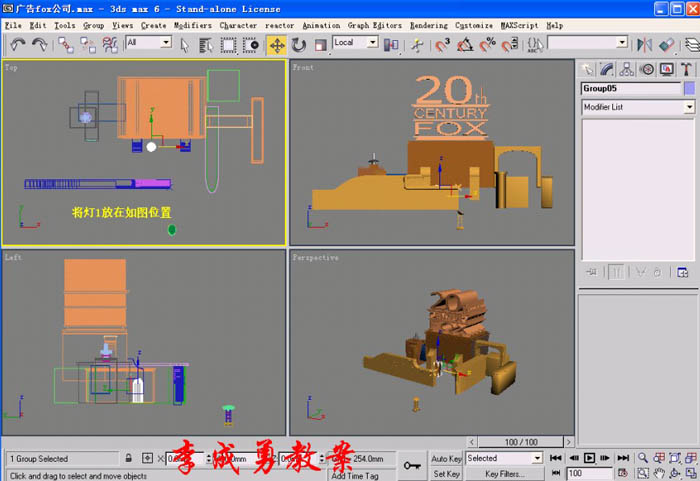Click the 100 / 100 time slider

click(x=521, y=442)
